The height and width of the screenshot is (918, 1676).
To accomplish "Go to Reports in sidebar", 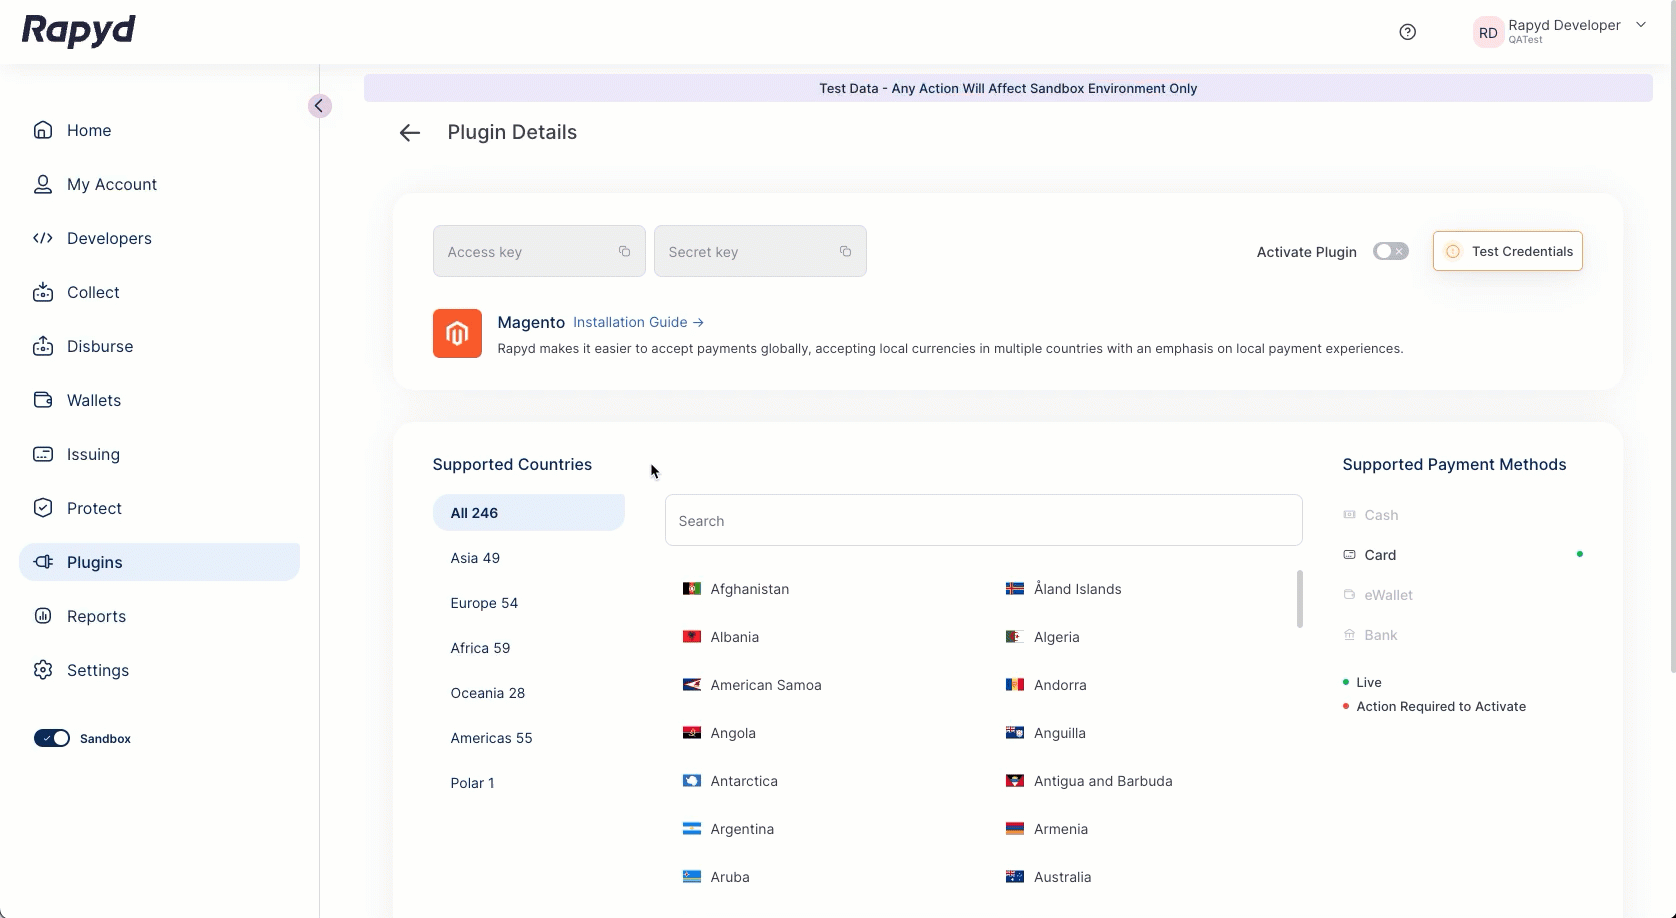I will [96, 616].
